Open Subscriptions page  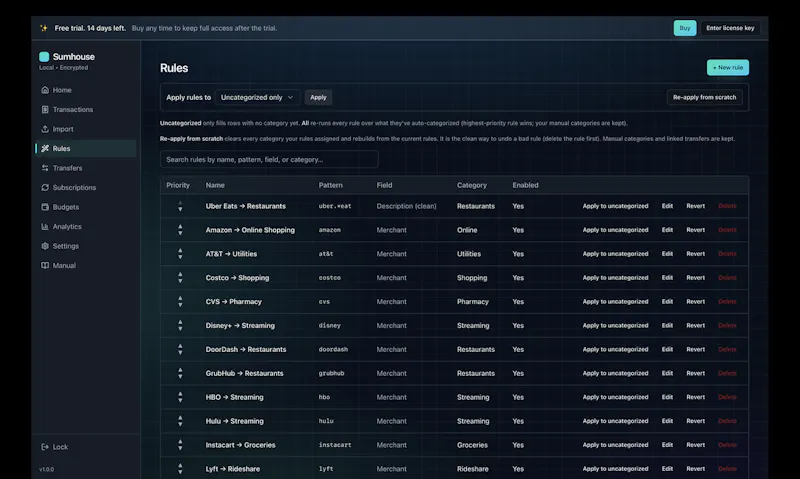click(74, 188)
